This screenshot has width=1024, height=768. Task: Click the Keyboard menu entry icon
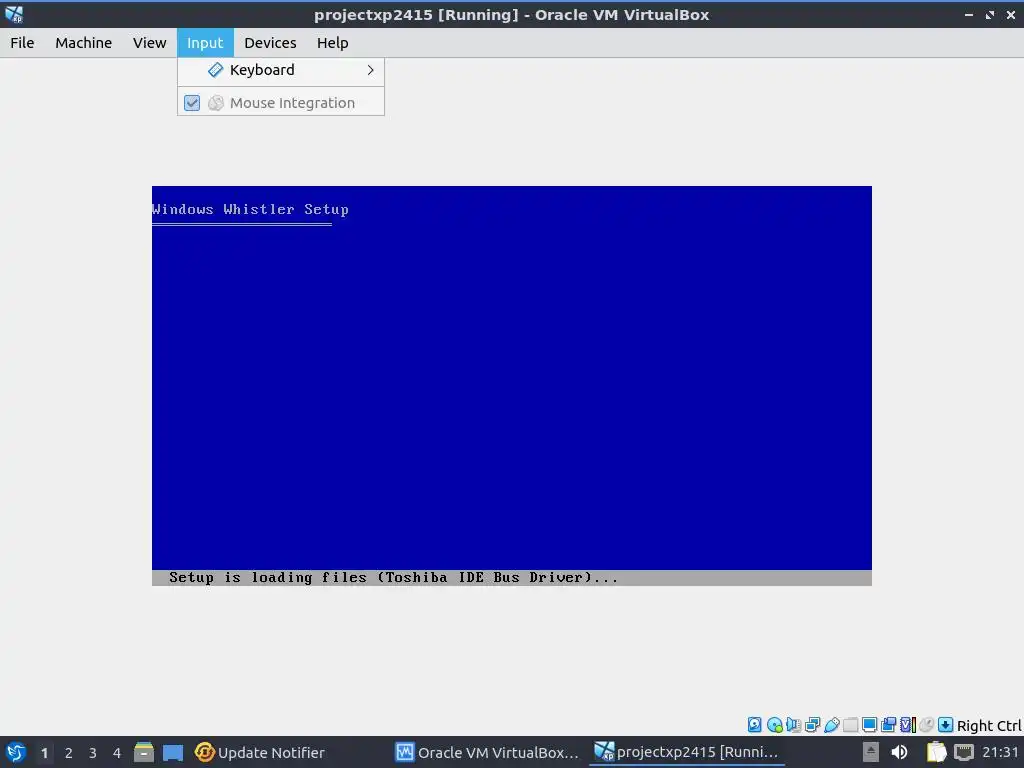pyautogui.click(x=215, y=70)
